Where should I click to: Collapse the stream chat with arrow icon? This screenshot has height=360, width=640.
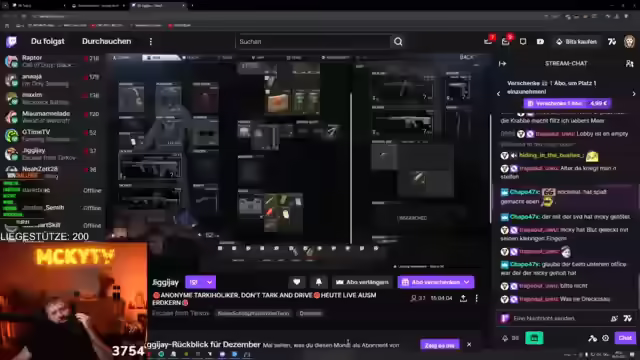[x=502, y=64]
